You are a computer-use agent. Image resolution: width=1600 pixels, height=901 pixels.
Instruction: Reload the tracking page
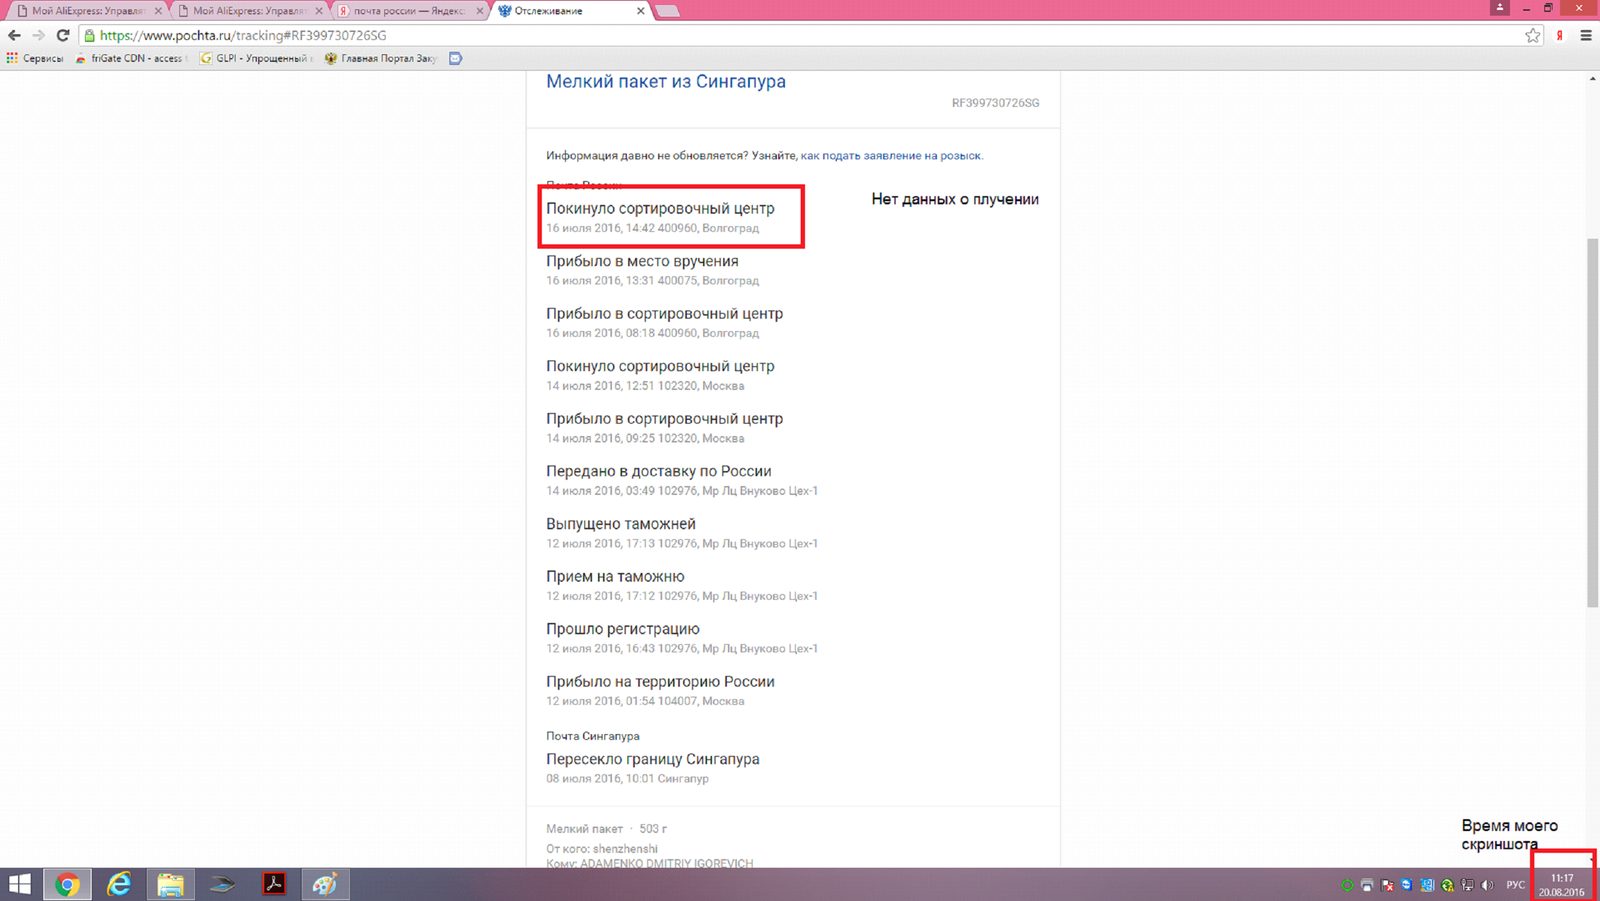pyautogui.click(x=63, y=35)
